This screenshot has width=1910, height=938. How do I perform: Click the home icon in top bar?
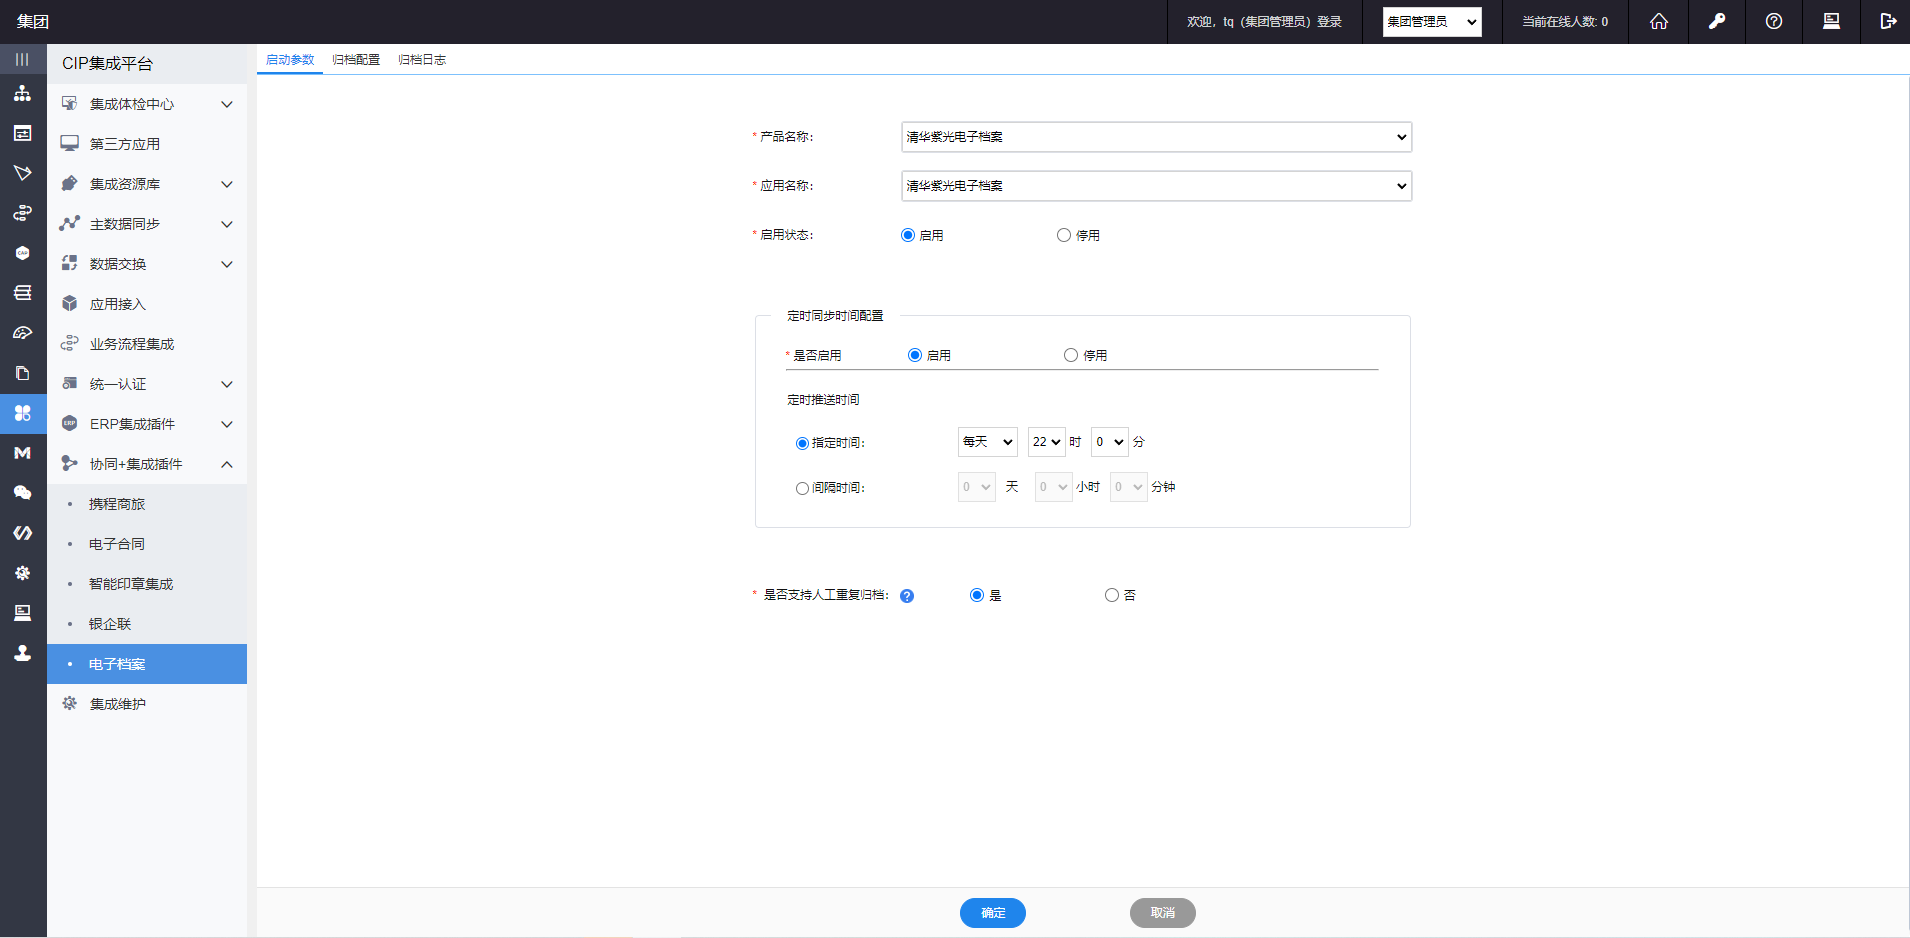(1658, 21)
